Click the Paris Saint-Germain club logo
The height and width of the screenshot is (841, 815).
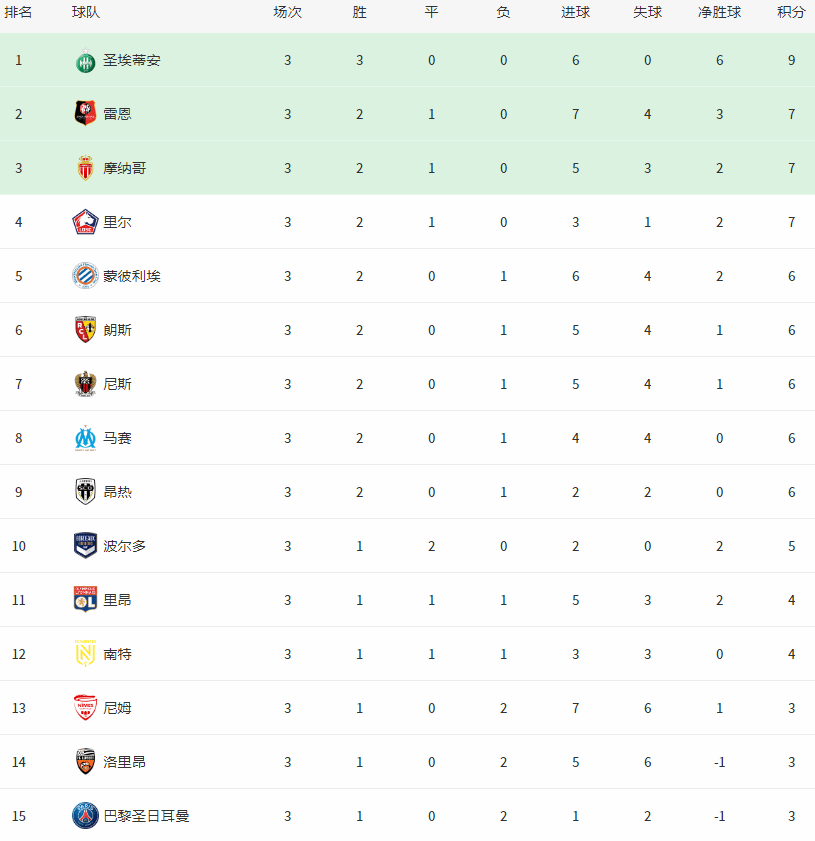tap(85, 816)
